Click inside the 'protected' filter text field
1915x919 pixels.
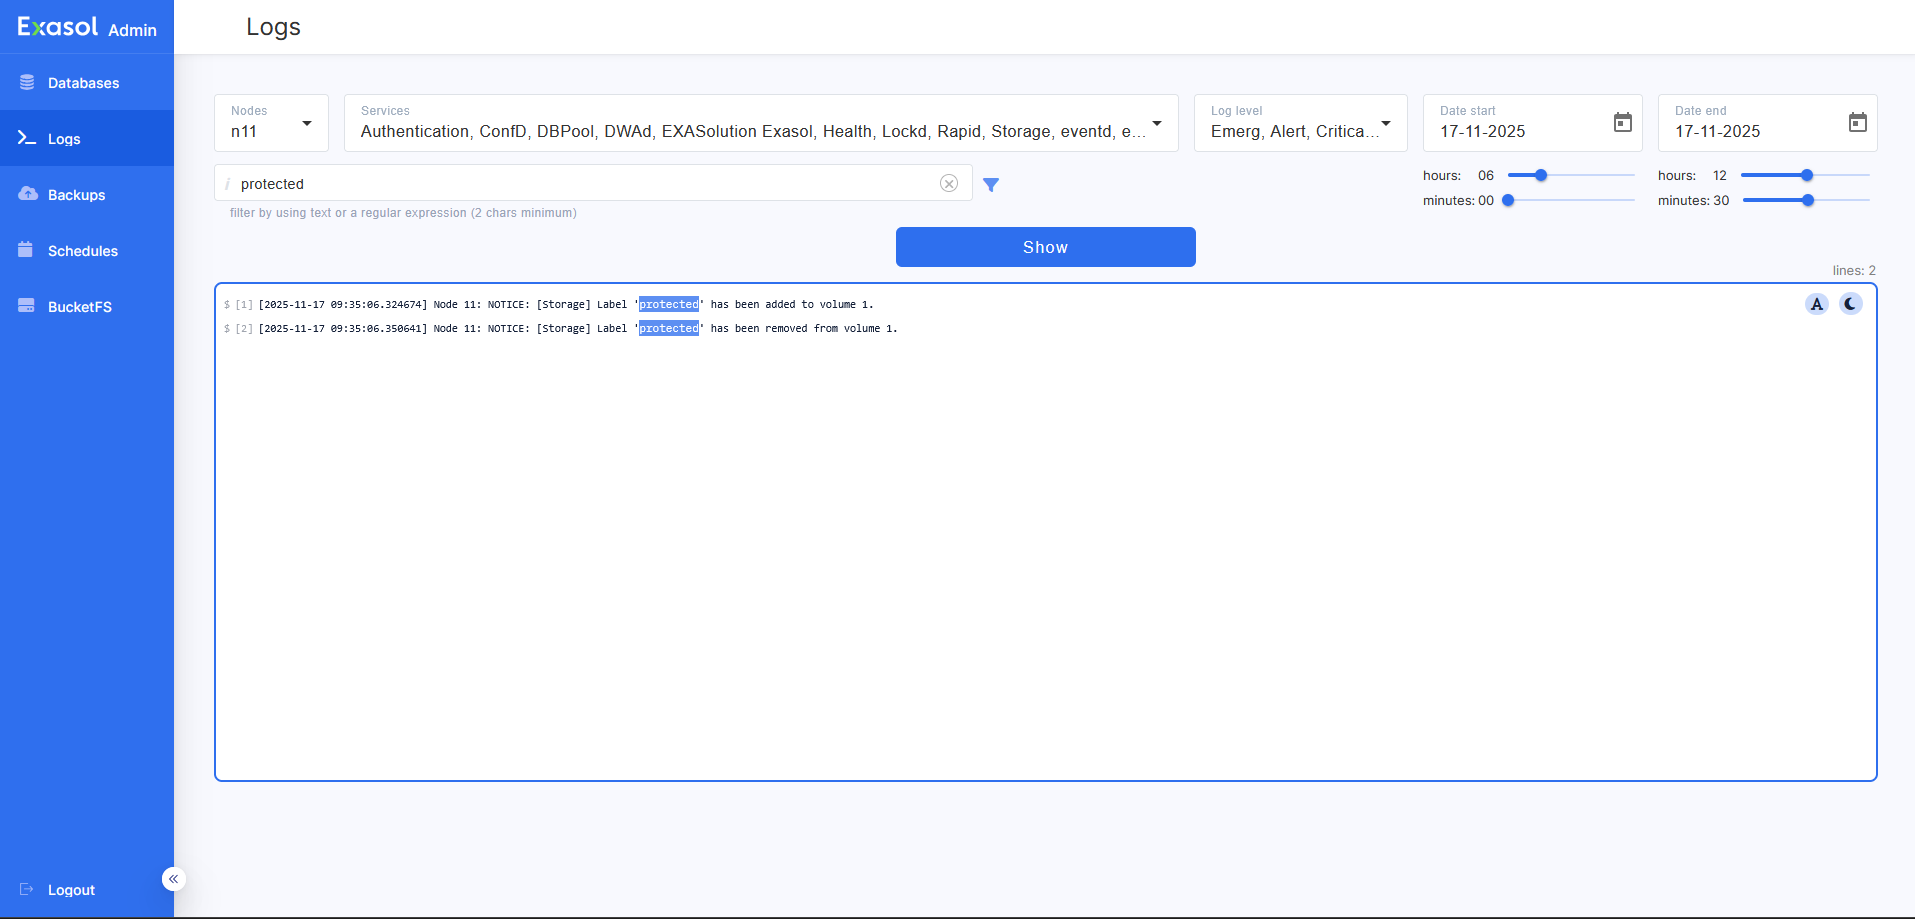click(x=500, y=183)
